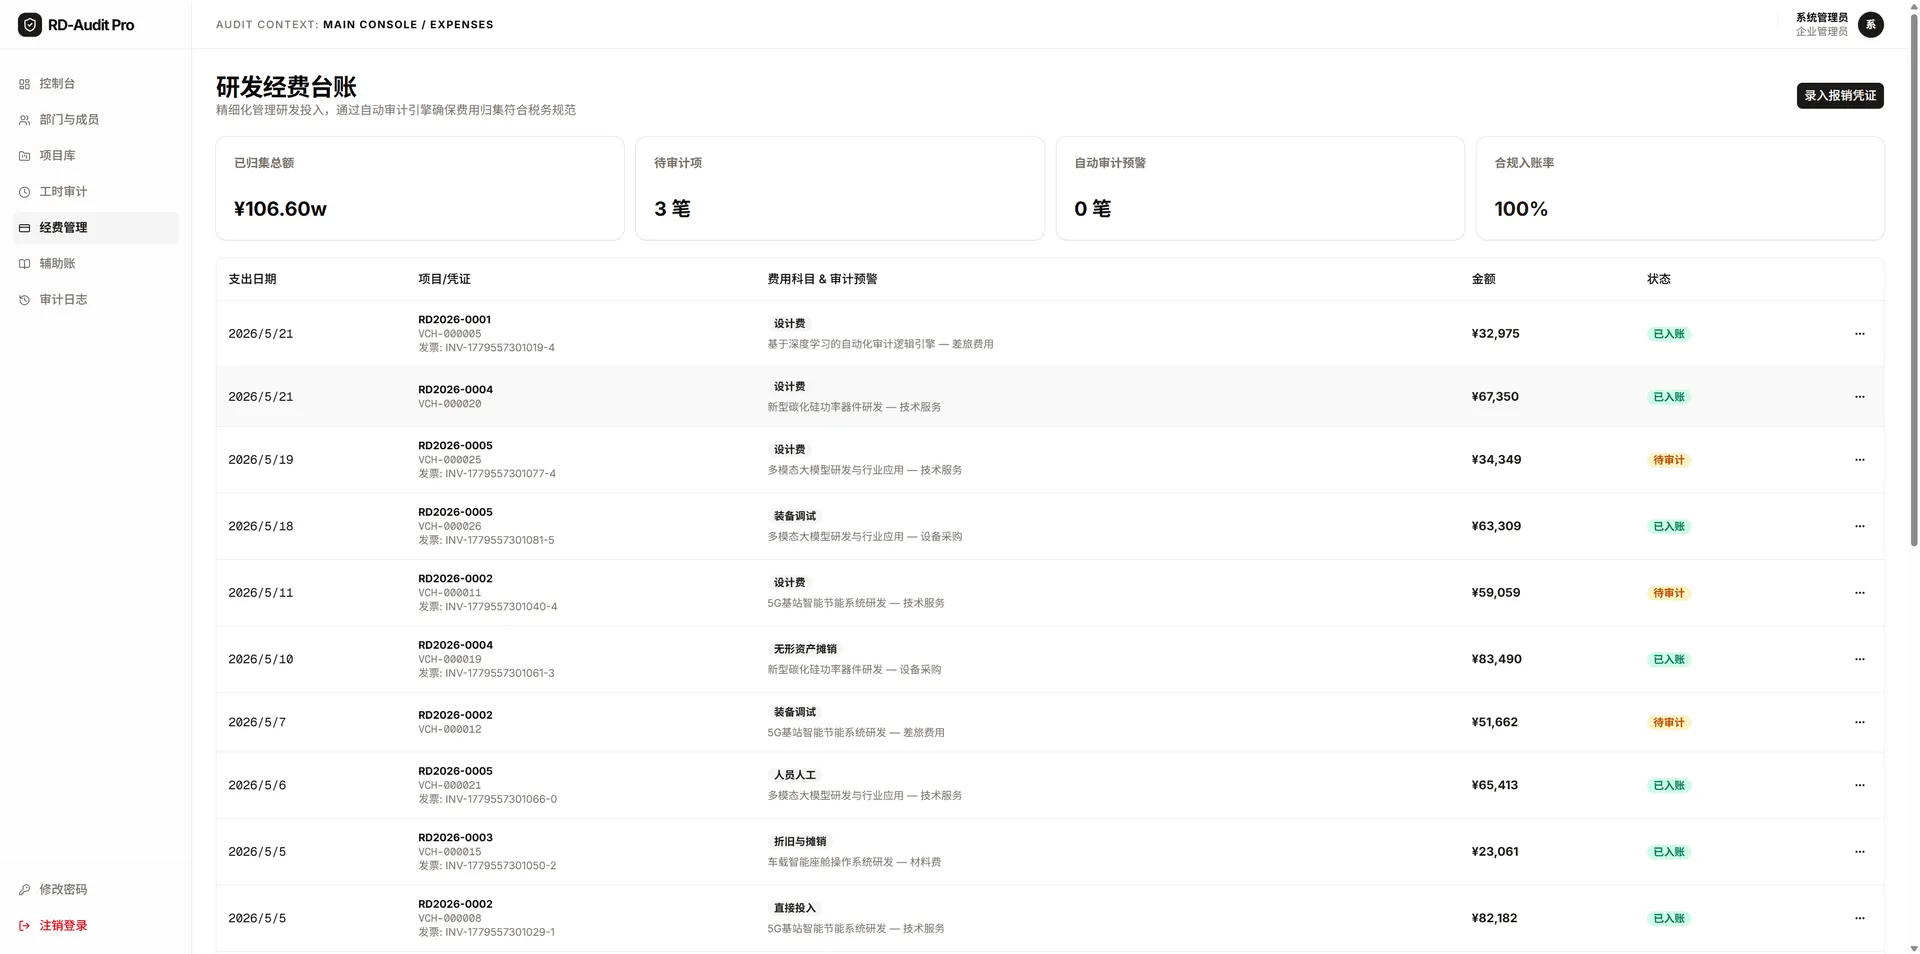The height and width of the screenshot is (954, 1920).
Task: Click the 工时审计 clock icon
Action: click(x=24, y=192)
